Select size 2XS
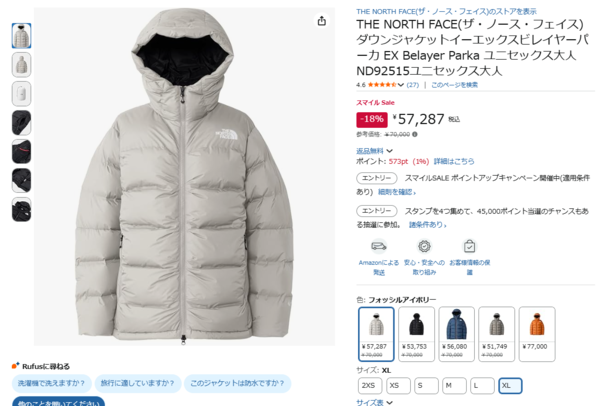The width and height of the screenshot is (600, 406). (370, 385)
